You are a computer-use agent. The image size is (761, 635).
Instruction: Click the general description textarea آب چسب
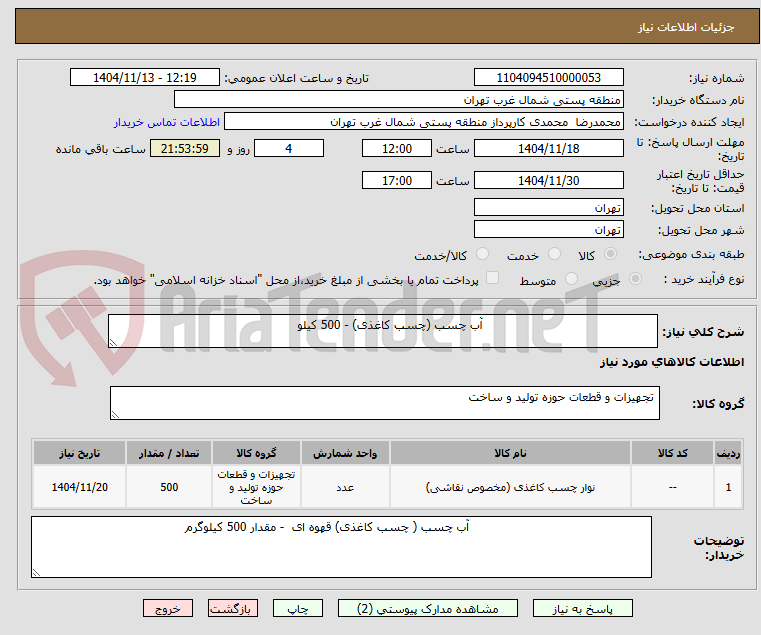(383, 331)
